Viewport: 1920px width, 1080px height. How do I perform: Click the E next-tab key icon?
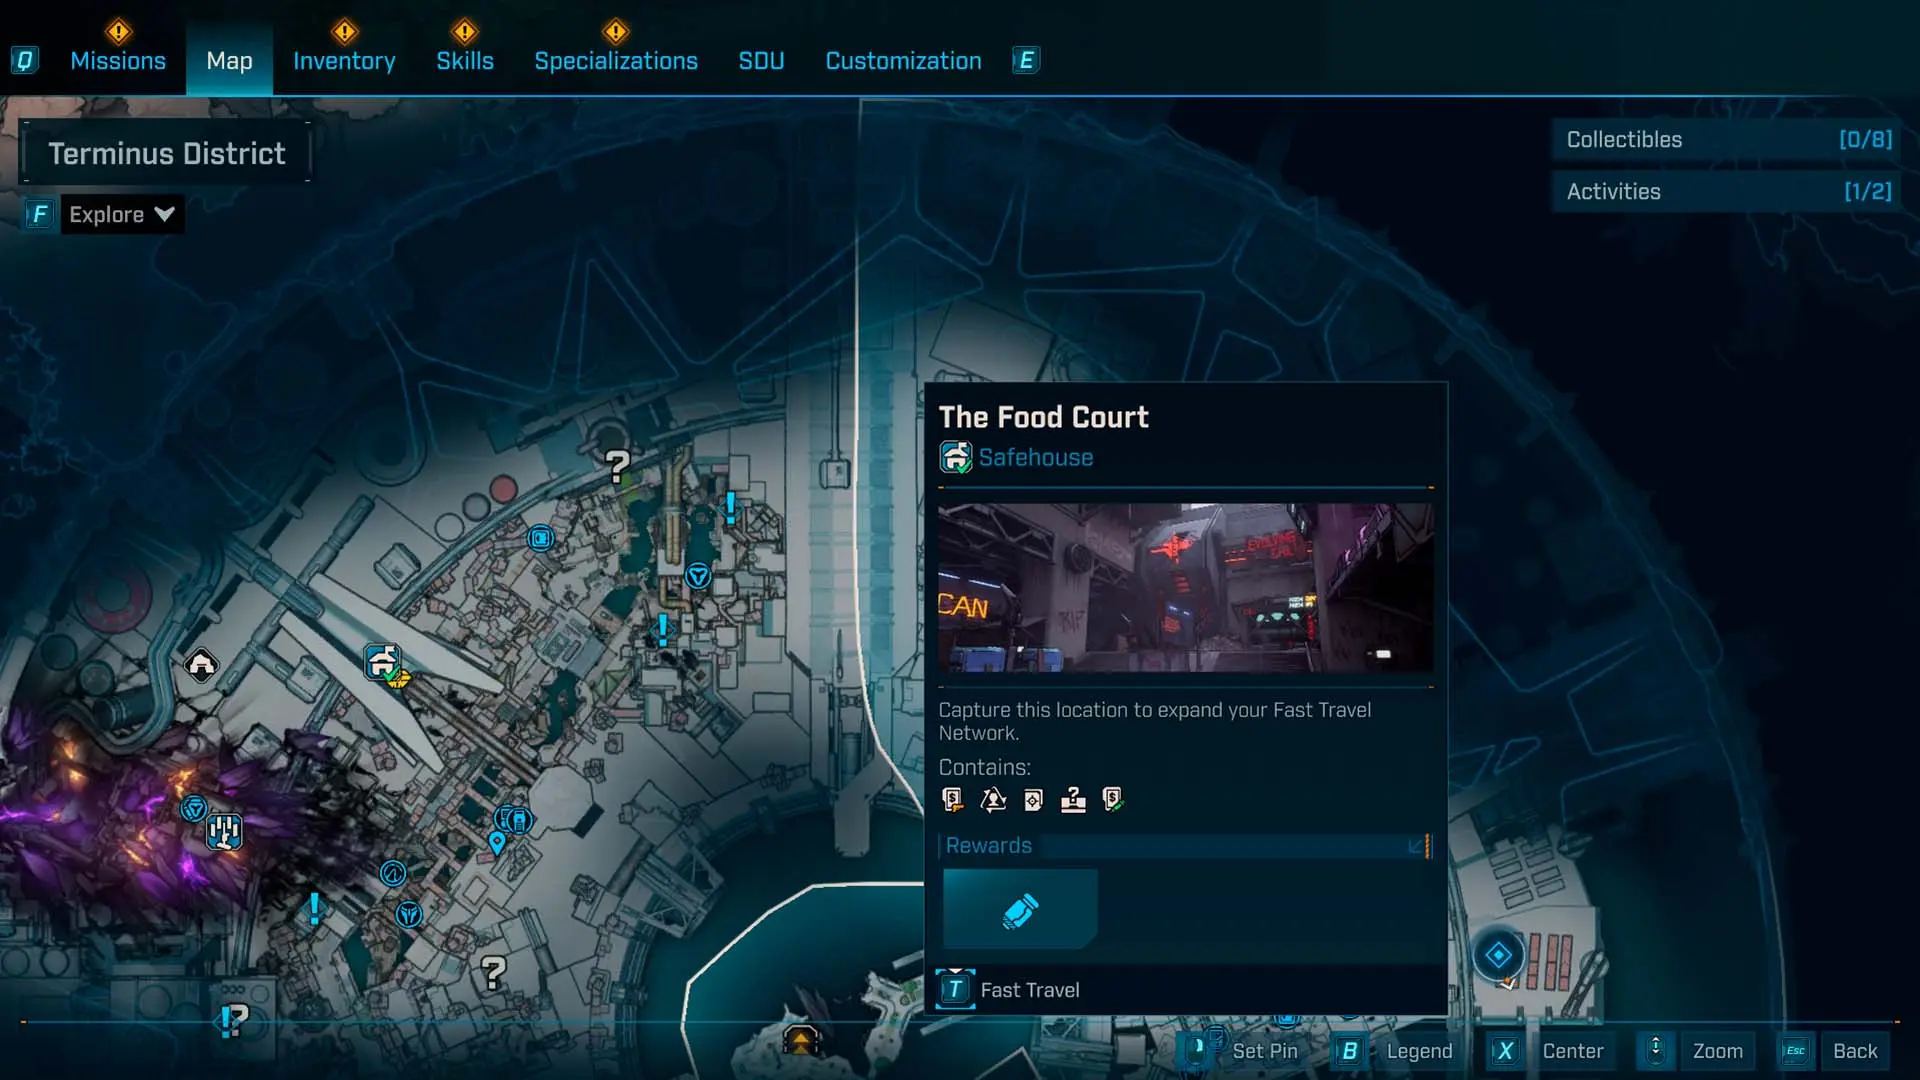tap(1026, 61)
